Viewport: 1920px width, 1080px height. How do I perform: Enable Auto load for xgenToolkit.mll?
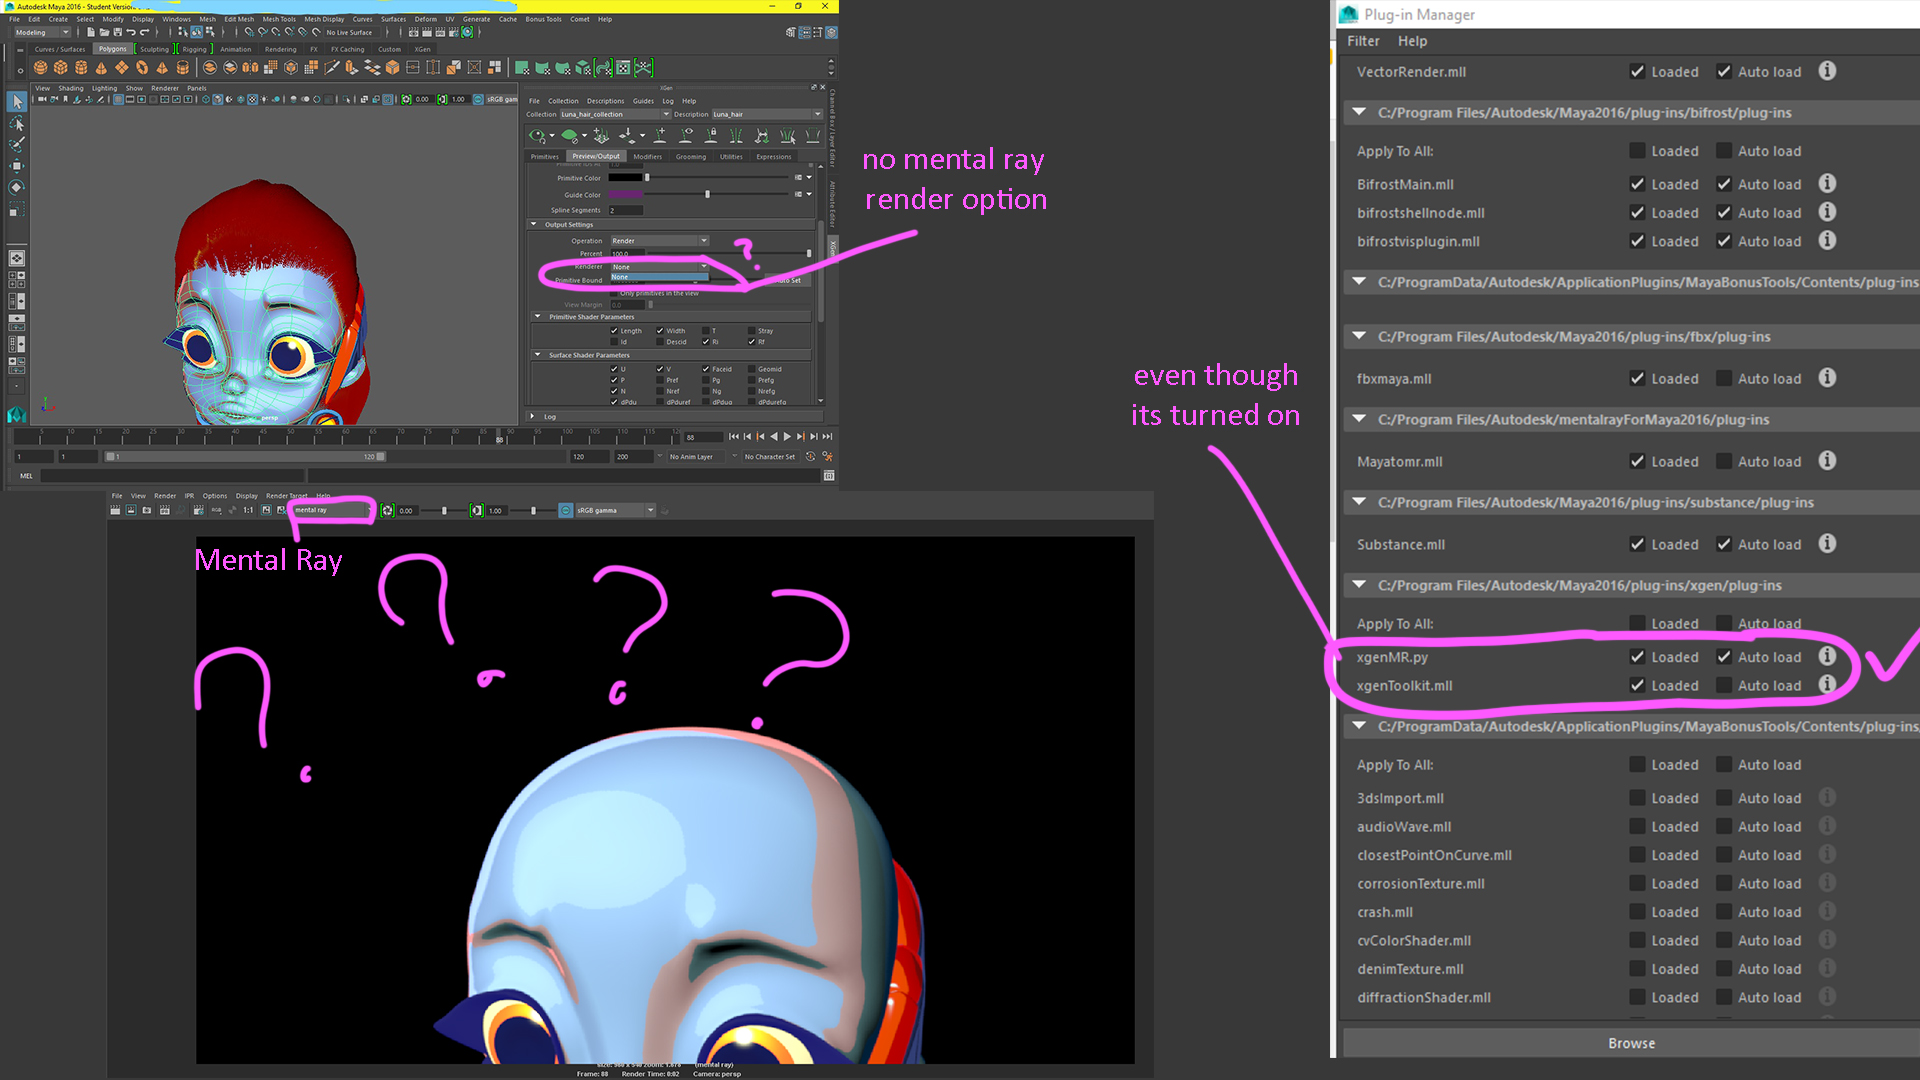1724,685
